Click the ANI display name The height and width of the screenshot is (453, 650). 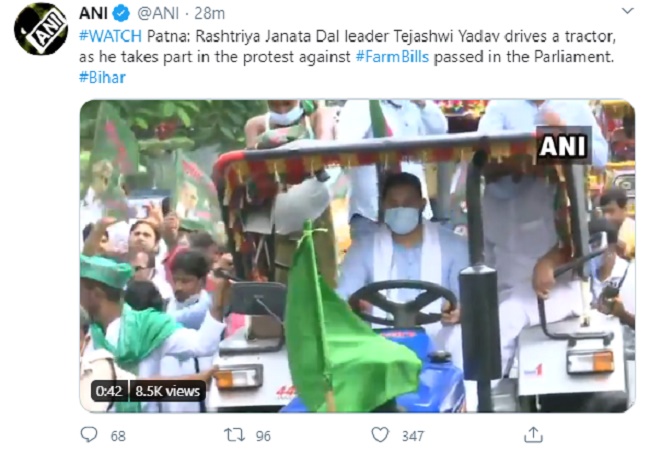pos(93,14)
